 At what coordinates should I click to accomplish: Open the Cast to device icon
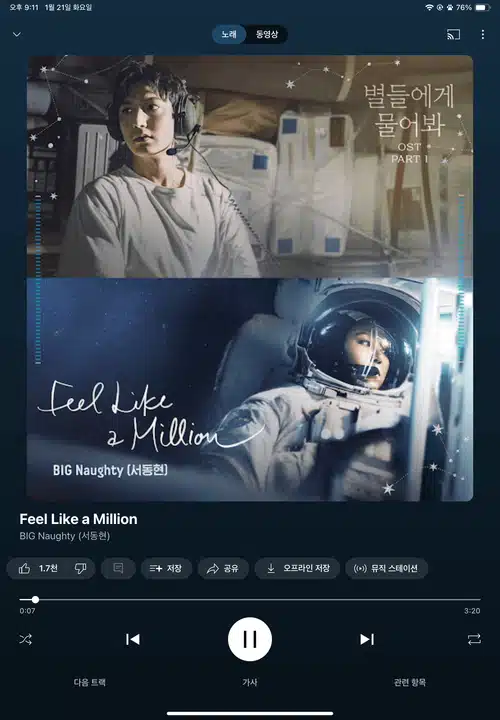(453, 34)
